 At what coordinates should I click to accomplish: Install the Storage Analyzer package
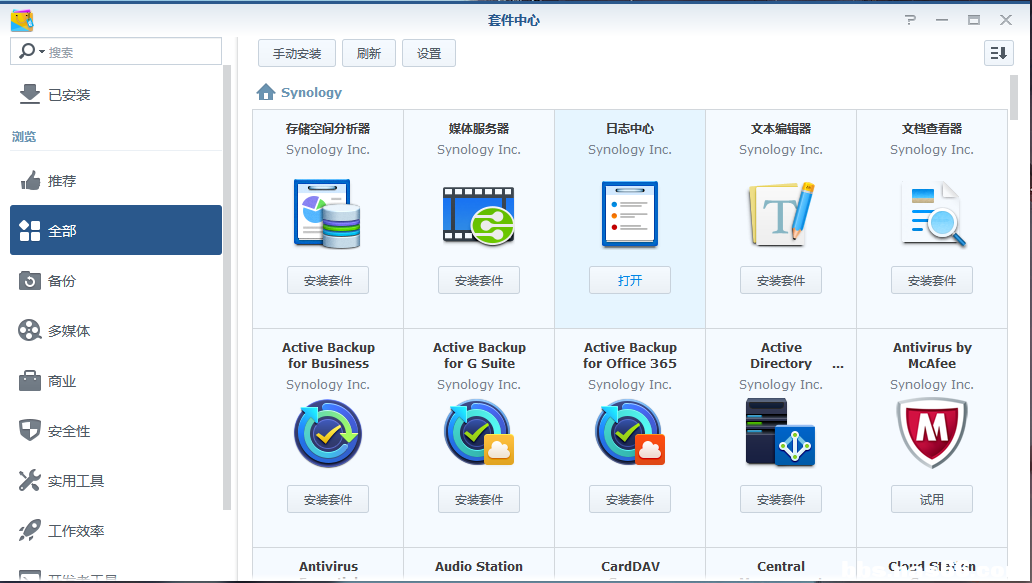coord(328,280)
